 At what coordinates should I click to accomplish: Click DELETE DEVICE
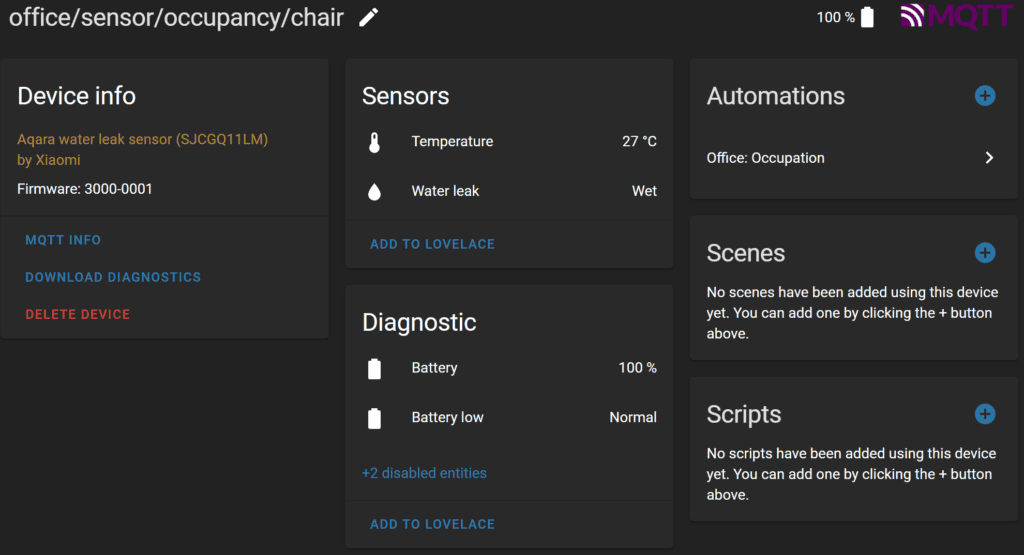78,315
